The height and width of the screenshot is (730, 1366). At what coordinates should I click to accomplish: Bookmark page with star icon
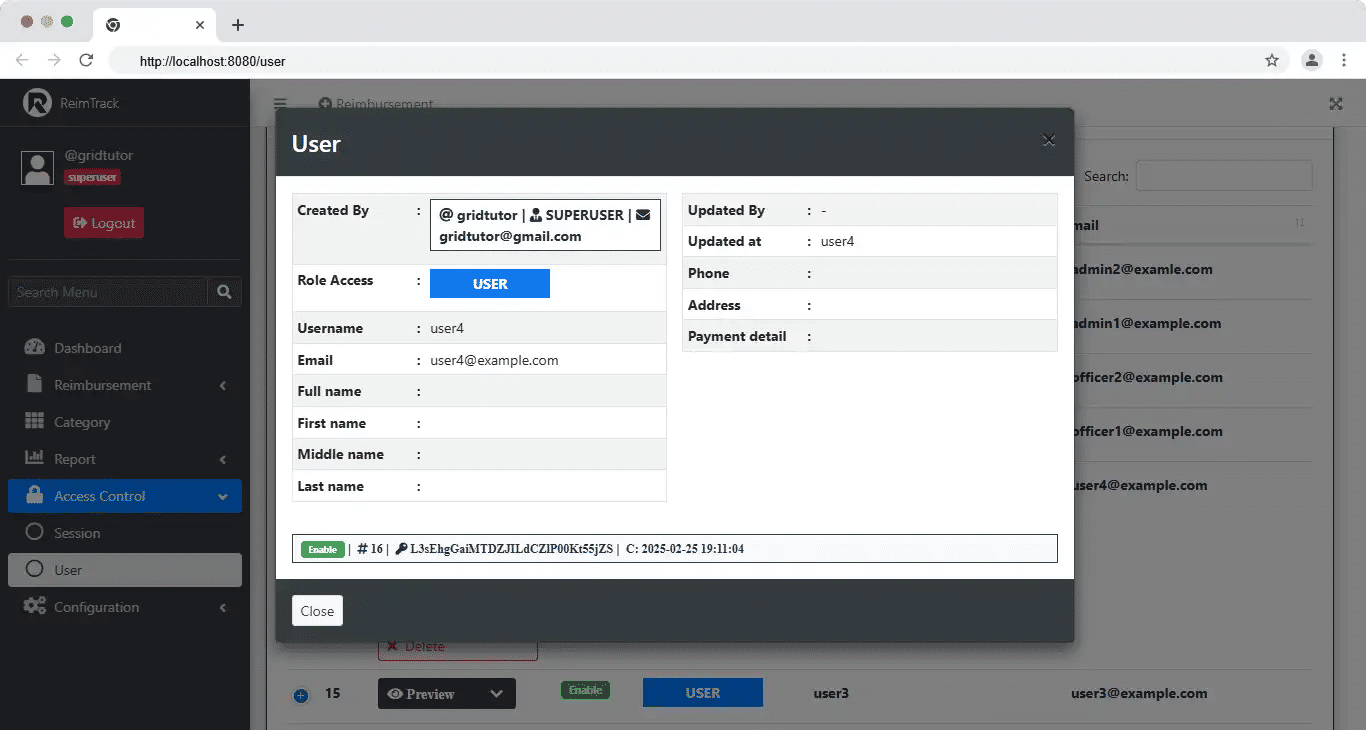click(1272, 61)
